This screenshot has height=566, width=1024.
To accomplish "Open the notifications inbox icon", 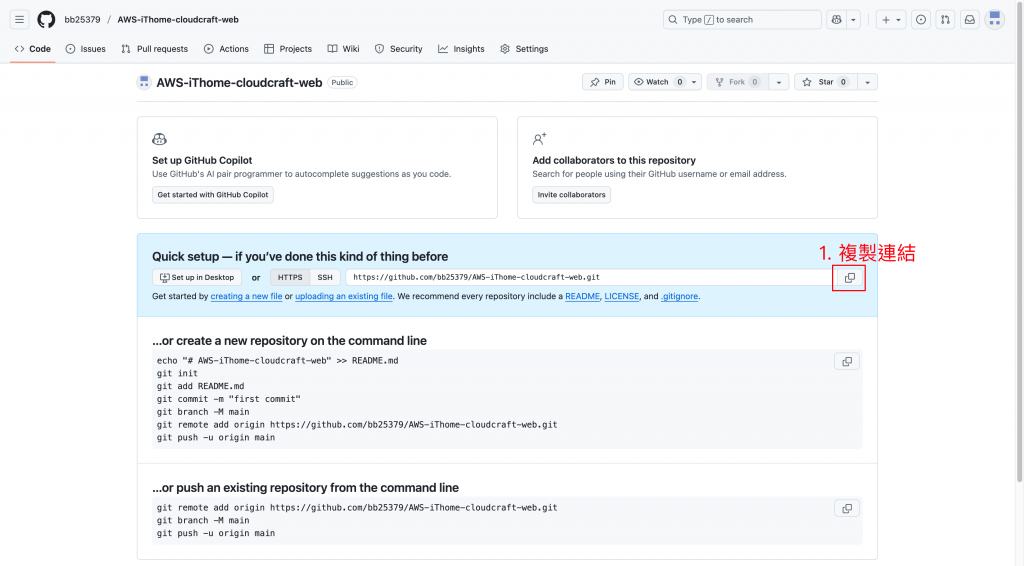I will (x=969, y=19).
